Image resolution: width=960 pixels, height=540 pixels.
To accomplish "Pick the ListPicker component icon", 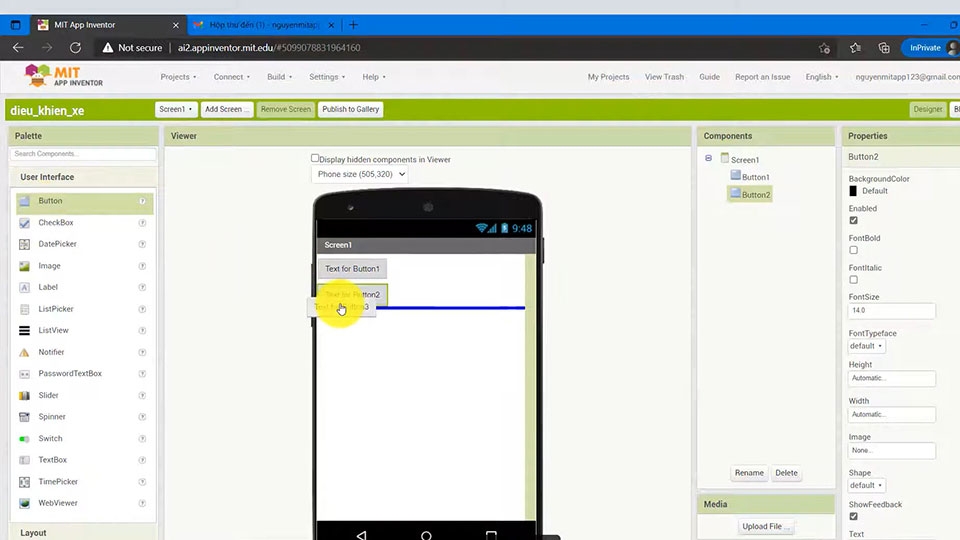I will (x=24, y=309).
